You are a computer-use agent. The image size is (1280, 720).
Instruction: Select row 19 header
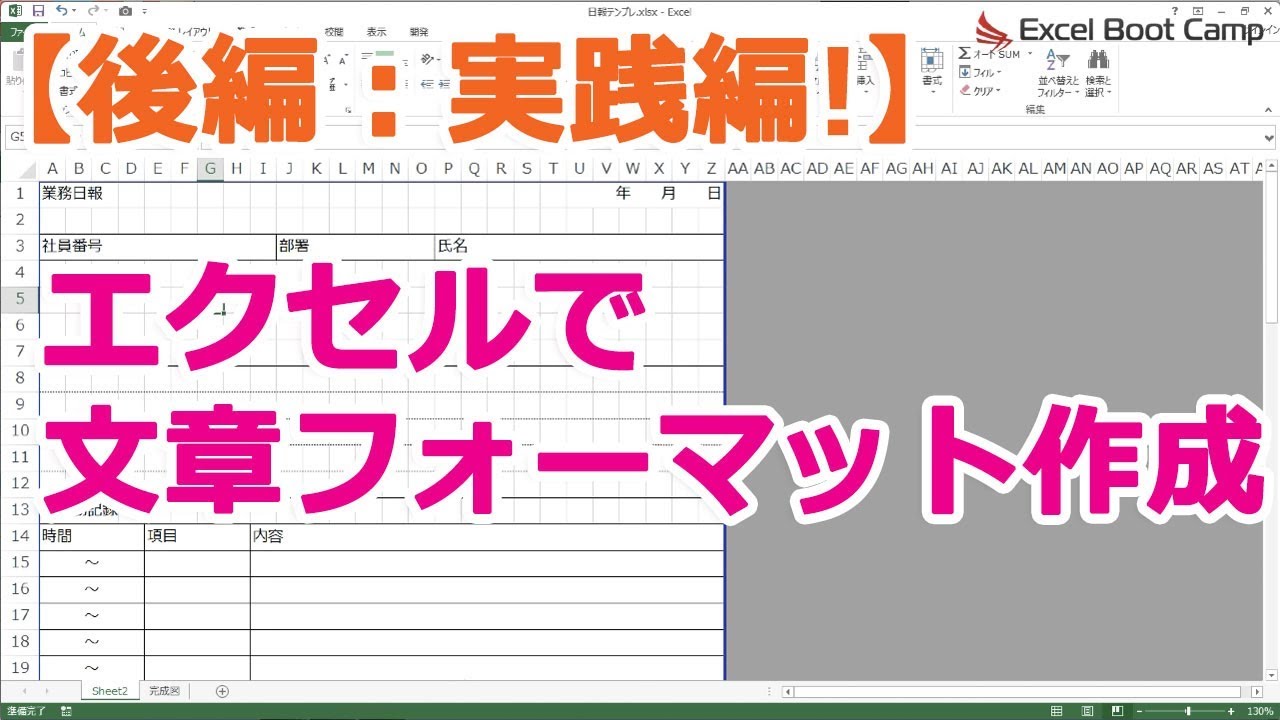click(20, 667)
